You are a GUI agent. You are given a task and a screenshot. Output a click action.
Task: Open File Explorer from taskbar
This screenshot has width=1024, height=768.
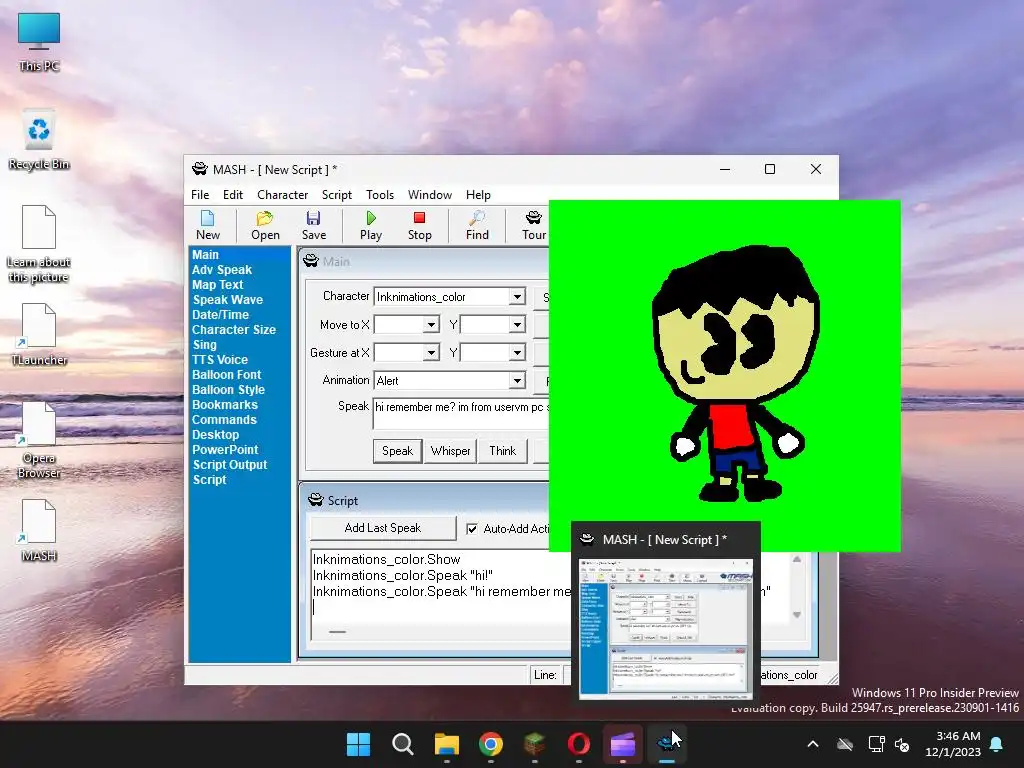pyautogui.click(x=447, y=744)
